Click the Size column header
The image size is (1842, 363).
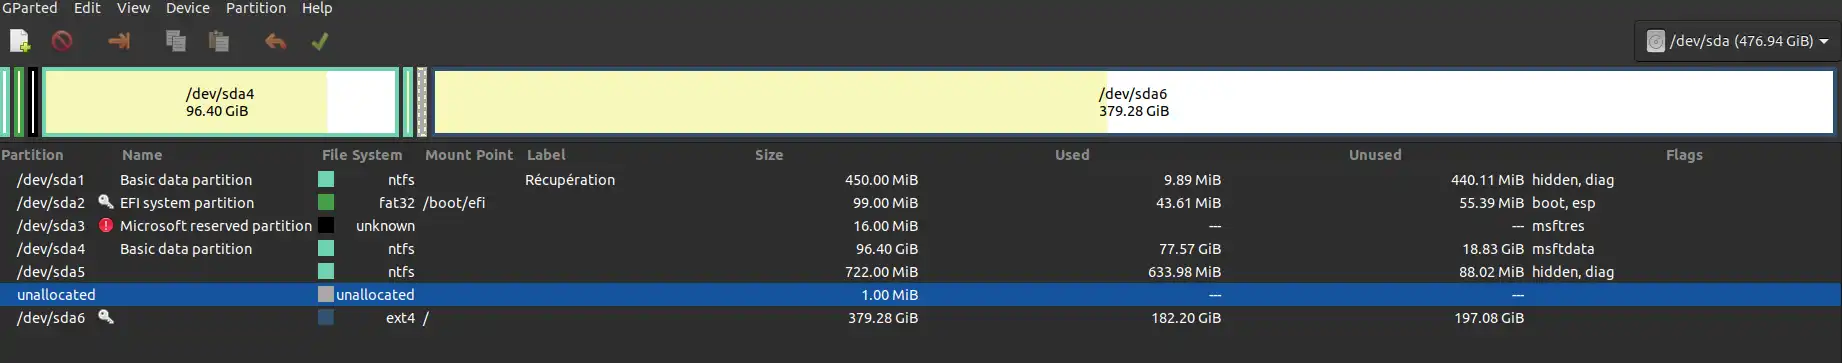[x=769, y=155]
